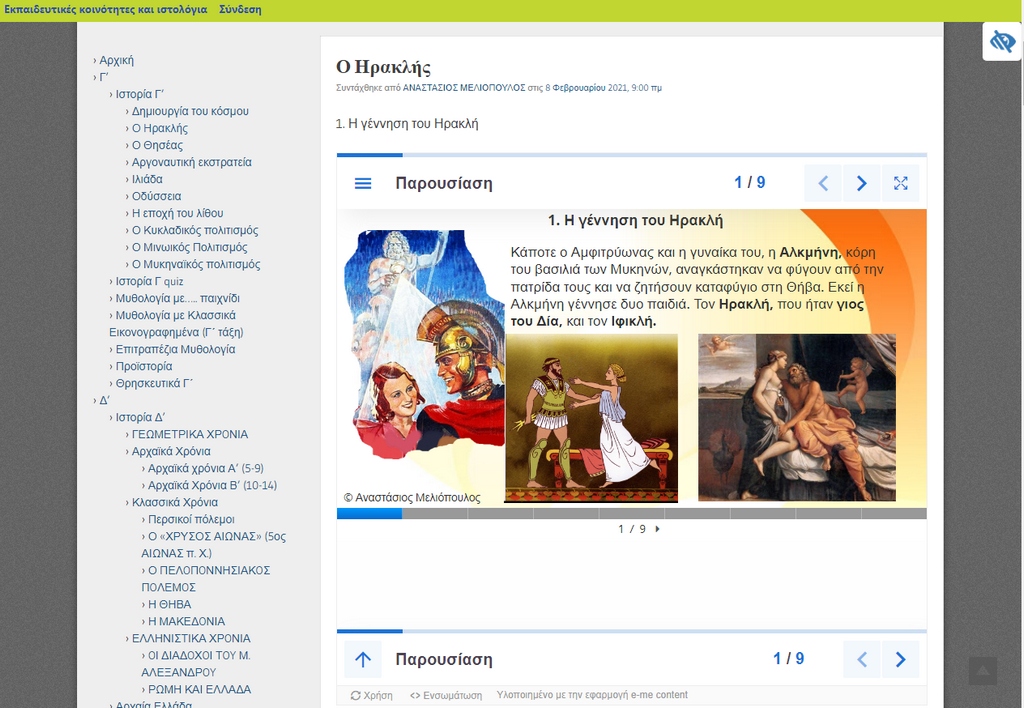Open Η ΘΗΒΑ page

pyautogui.click(x=170, y=603)
